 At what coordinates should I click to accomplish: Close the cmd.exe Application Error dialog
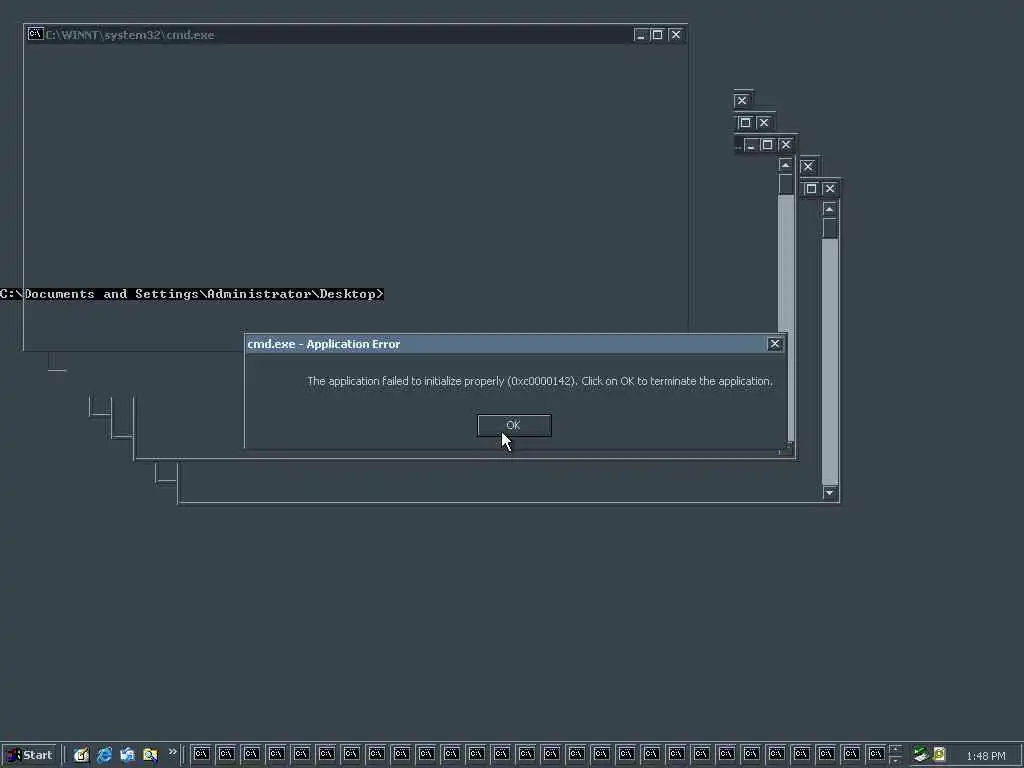point(775,344)
